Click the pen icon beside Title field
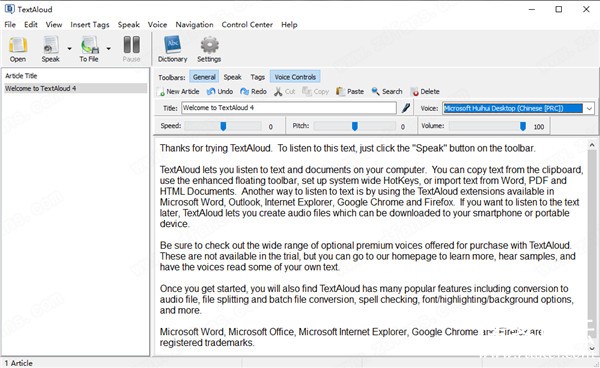Screen dimensions: 600x368 (406, 108)
